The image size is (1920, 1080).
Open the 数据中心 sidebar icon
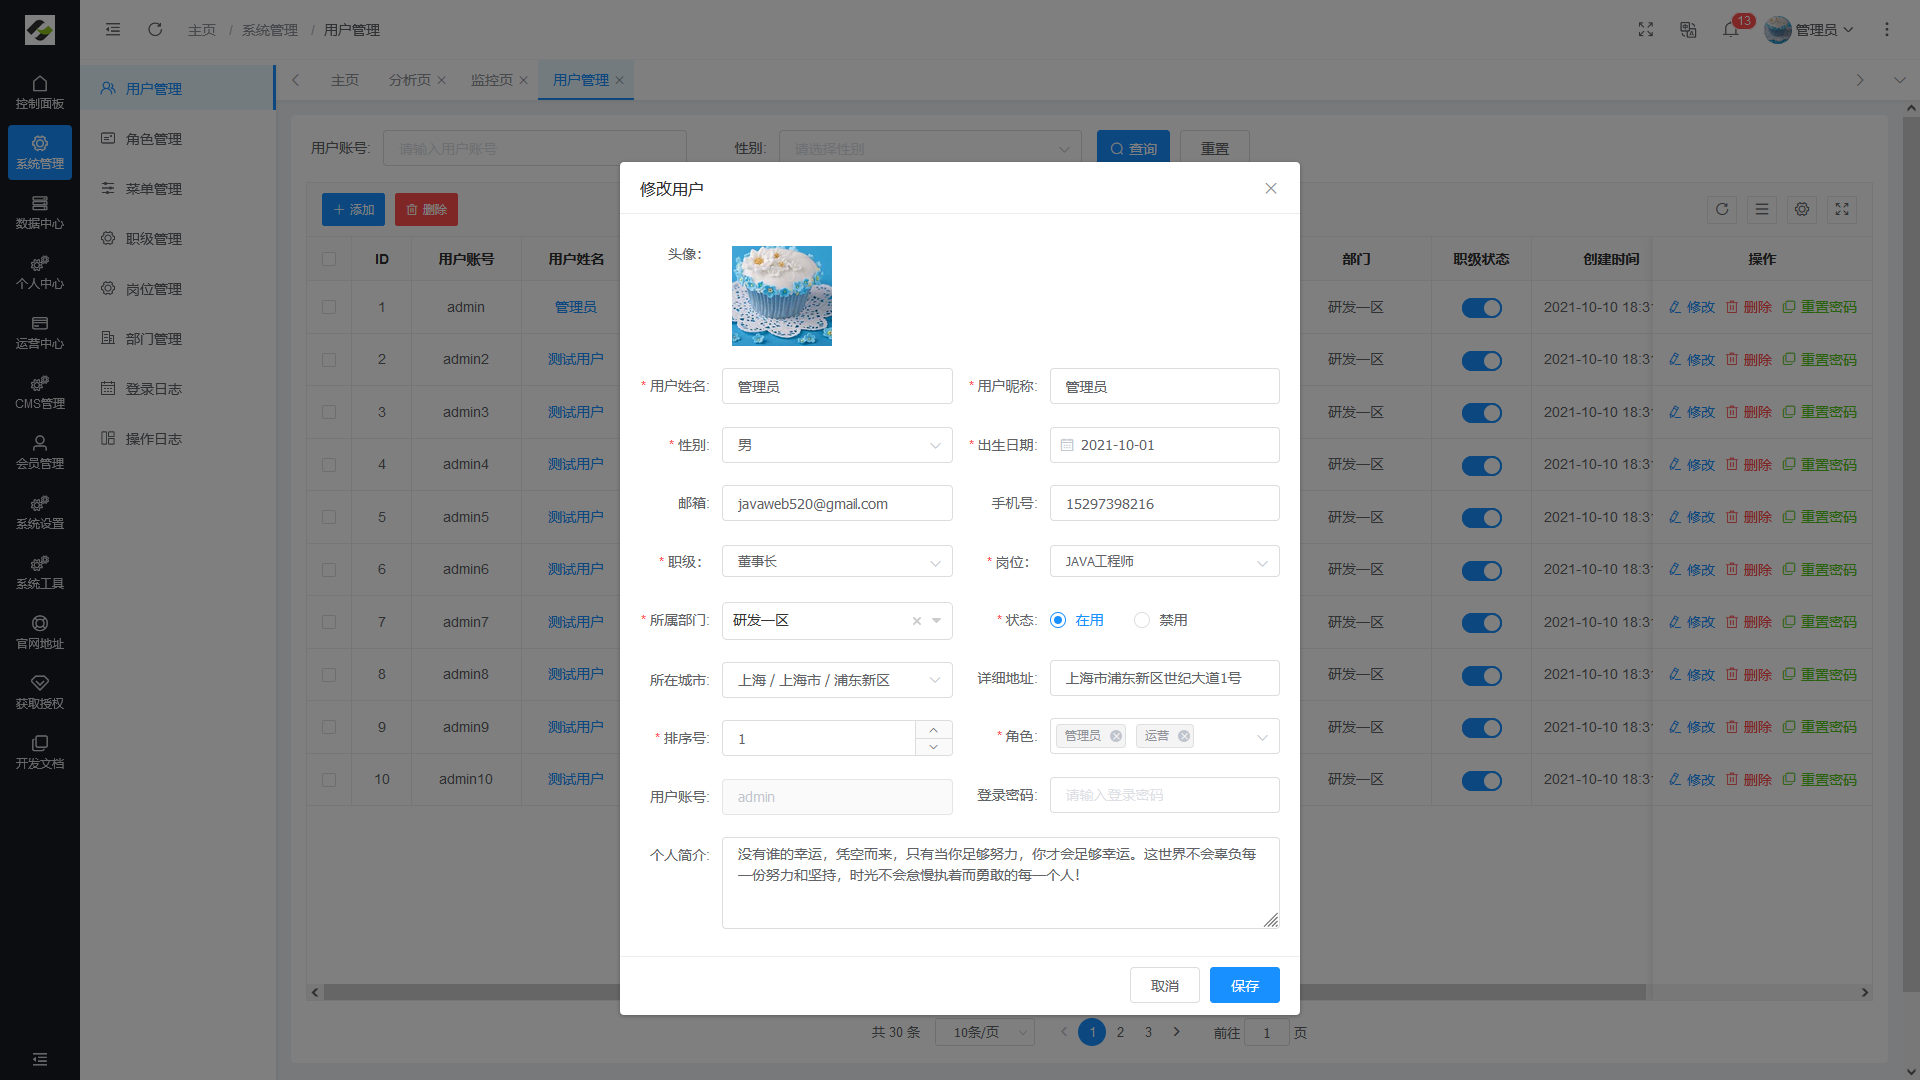tap(40, 212)
